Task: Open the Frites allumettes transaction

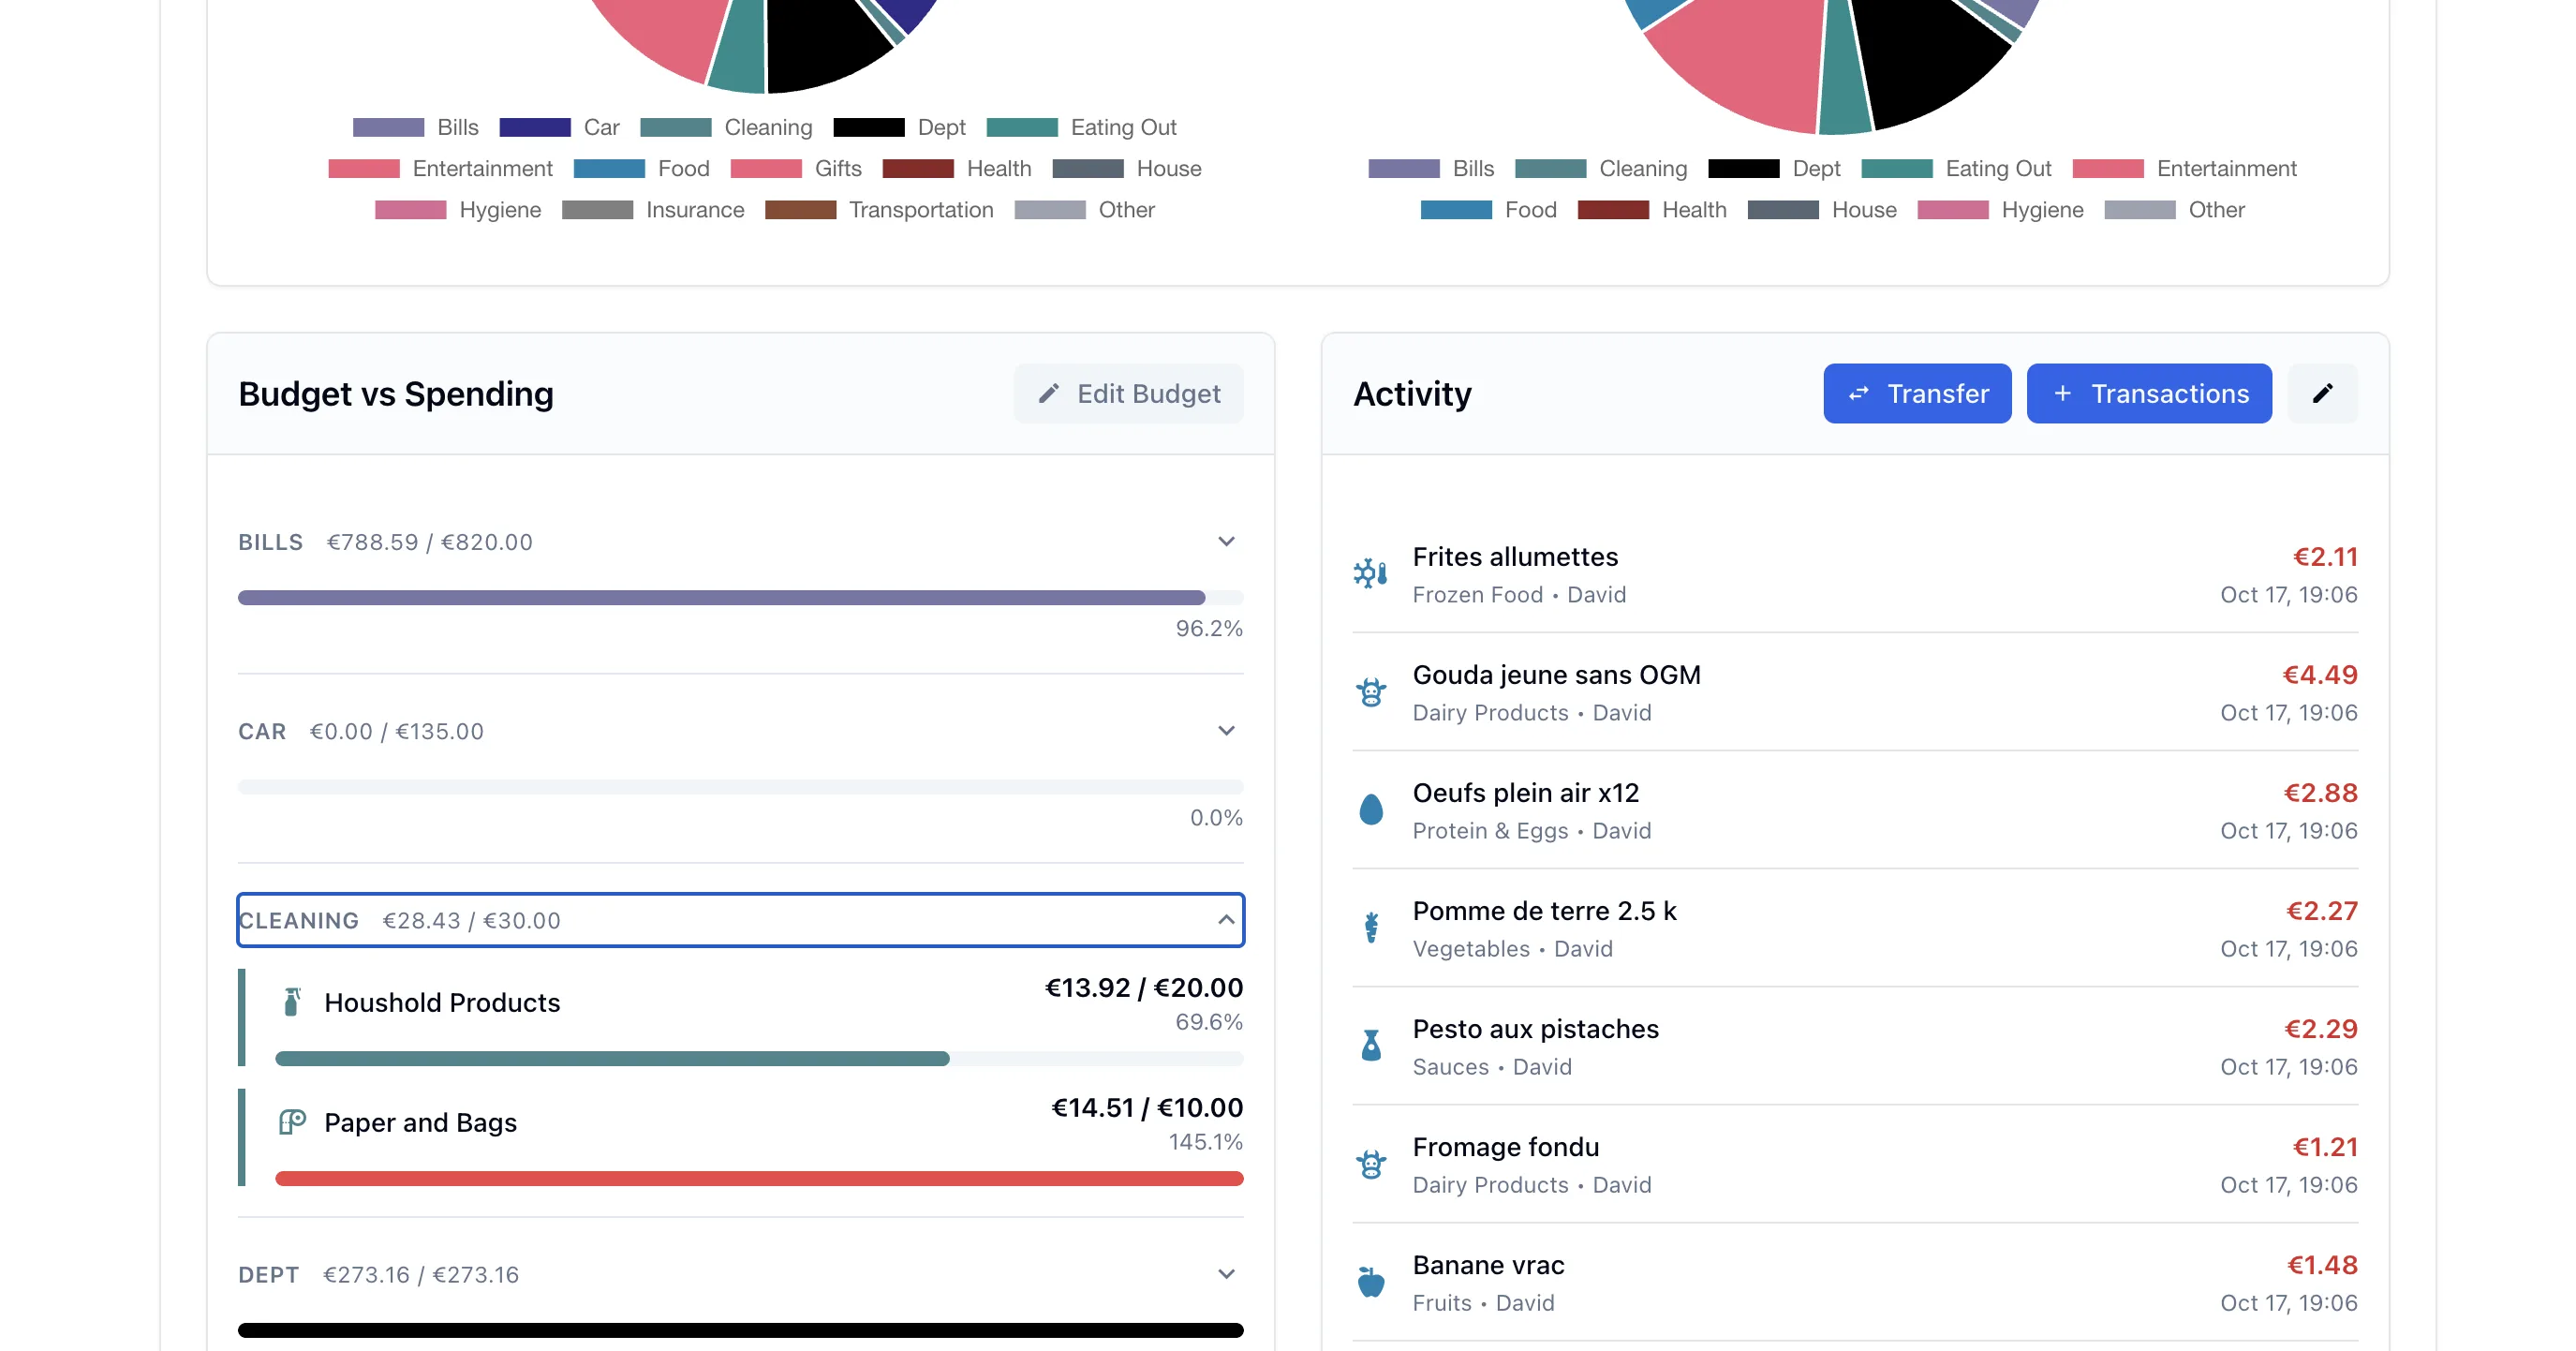Action: 1855,574
